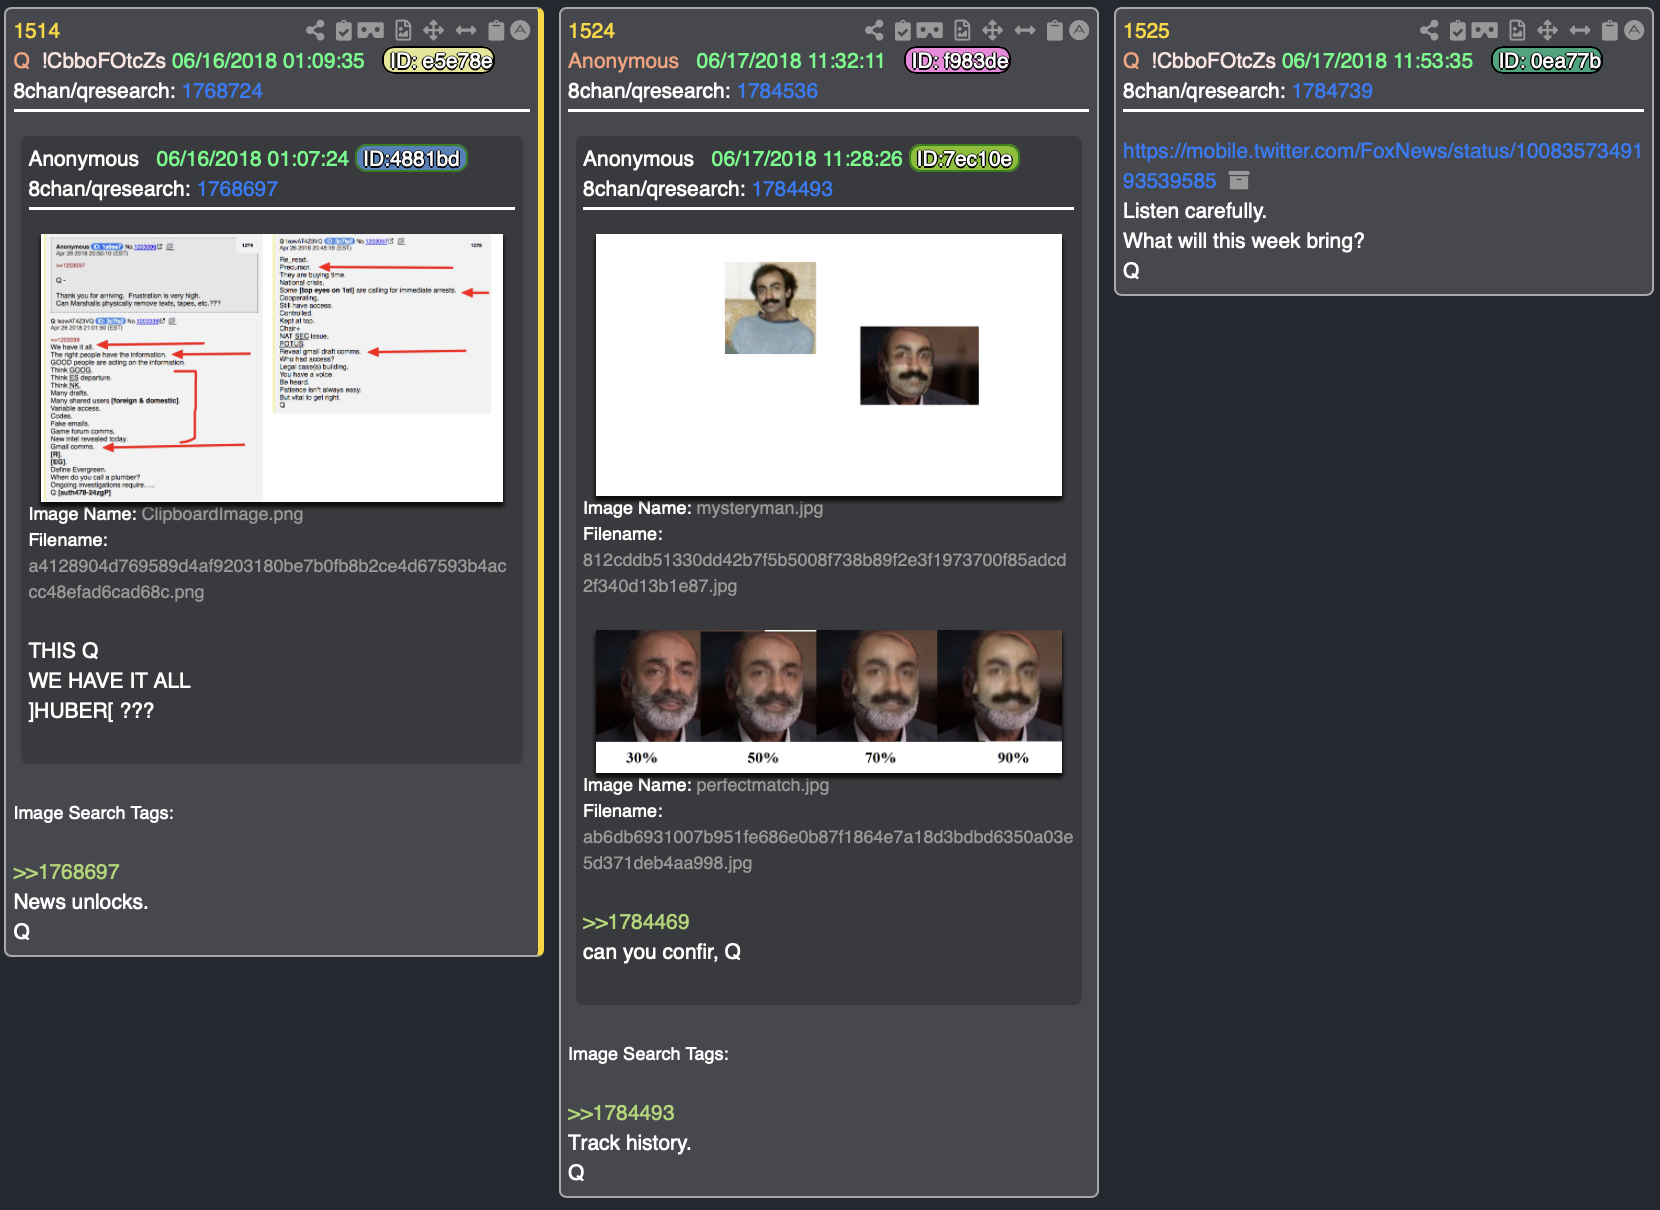
Task: Click Anonymous author name on post 1524
Action: (623, 61)
